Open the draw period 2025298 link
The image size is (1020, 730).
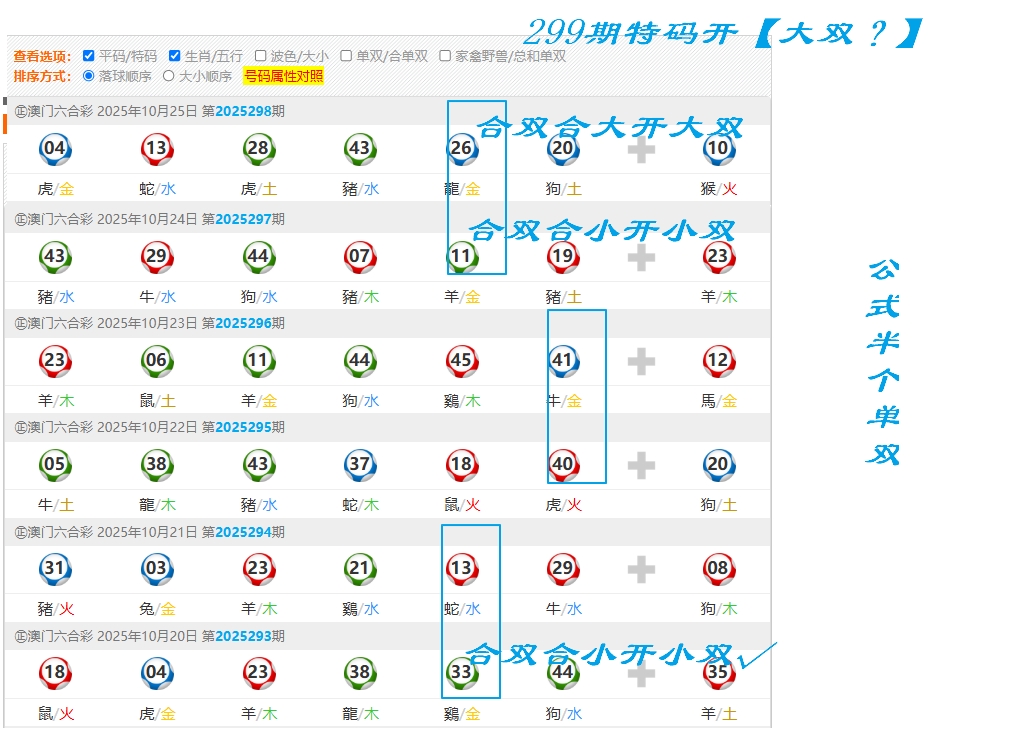[x=243, y=111]
